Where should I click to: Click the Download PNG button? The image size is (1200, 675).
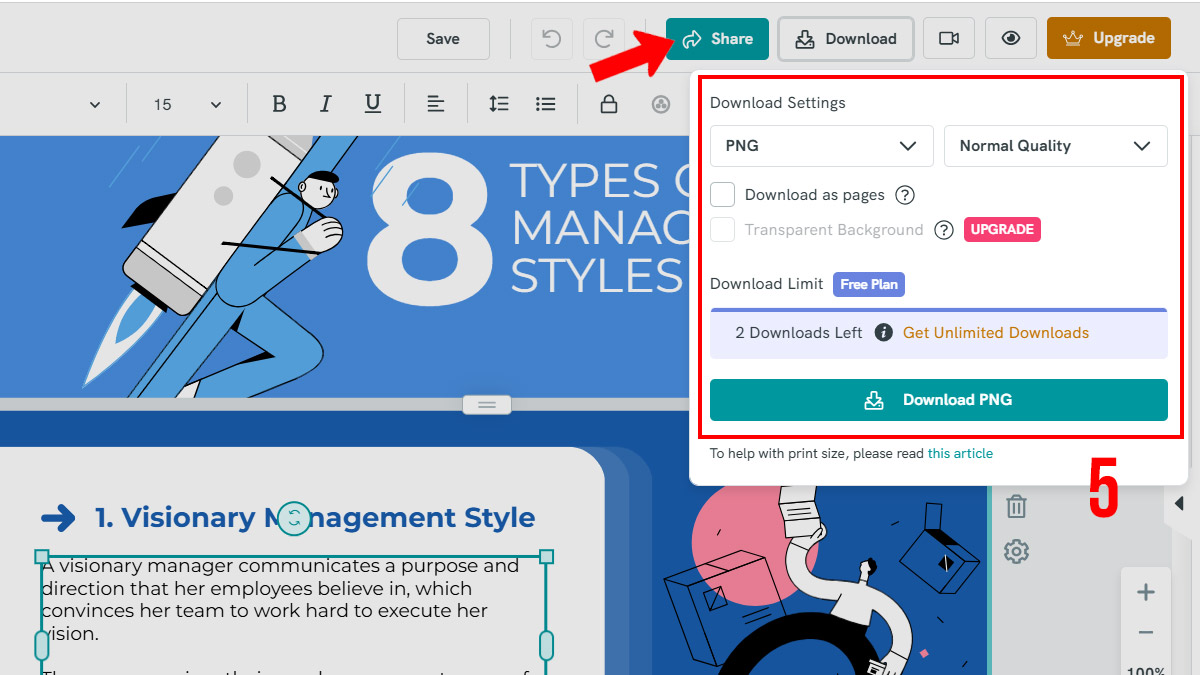[939, 400]
